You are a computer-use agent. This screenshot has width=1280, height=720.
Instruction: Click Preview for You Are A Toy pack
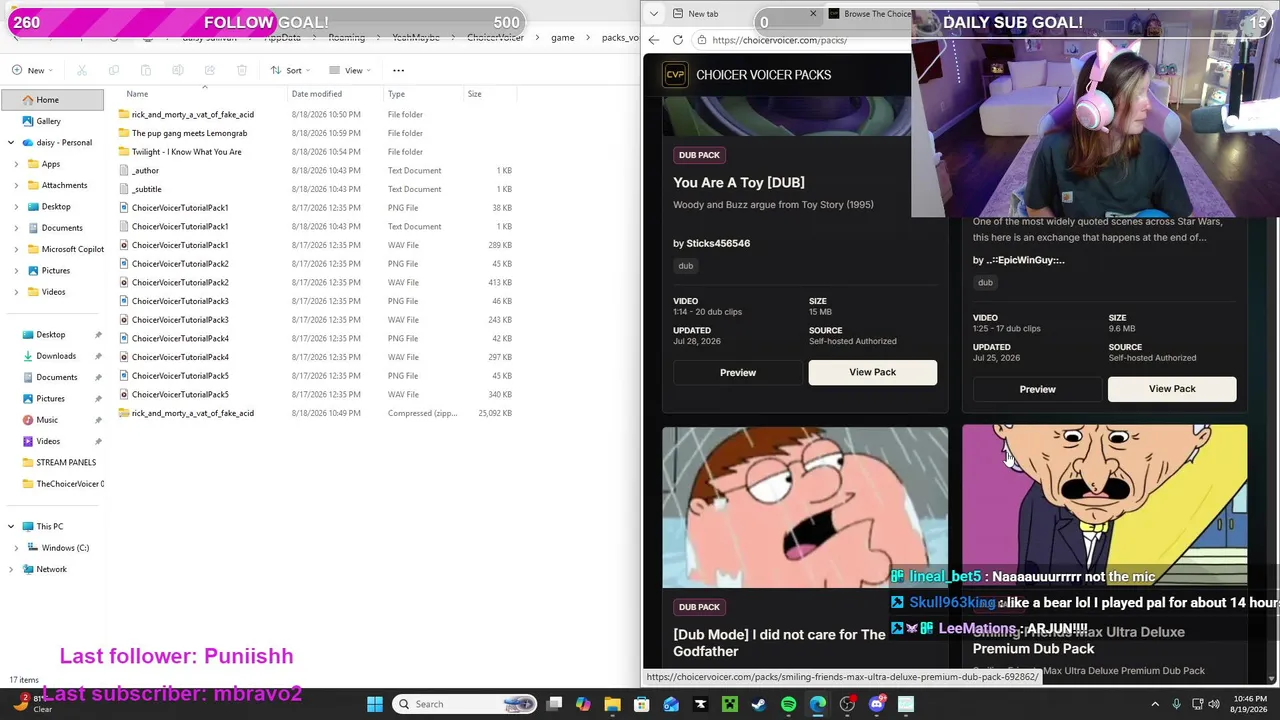(738, 373)
